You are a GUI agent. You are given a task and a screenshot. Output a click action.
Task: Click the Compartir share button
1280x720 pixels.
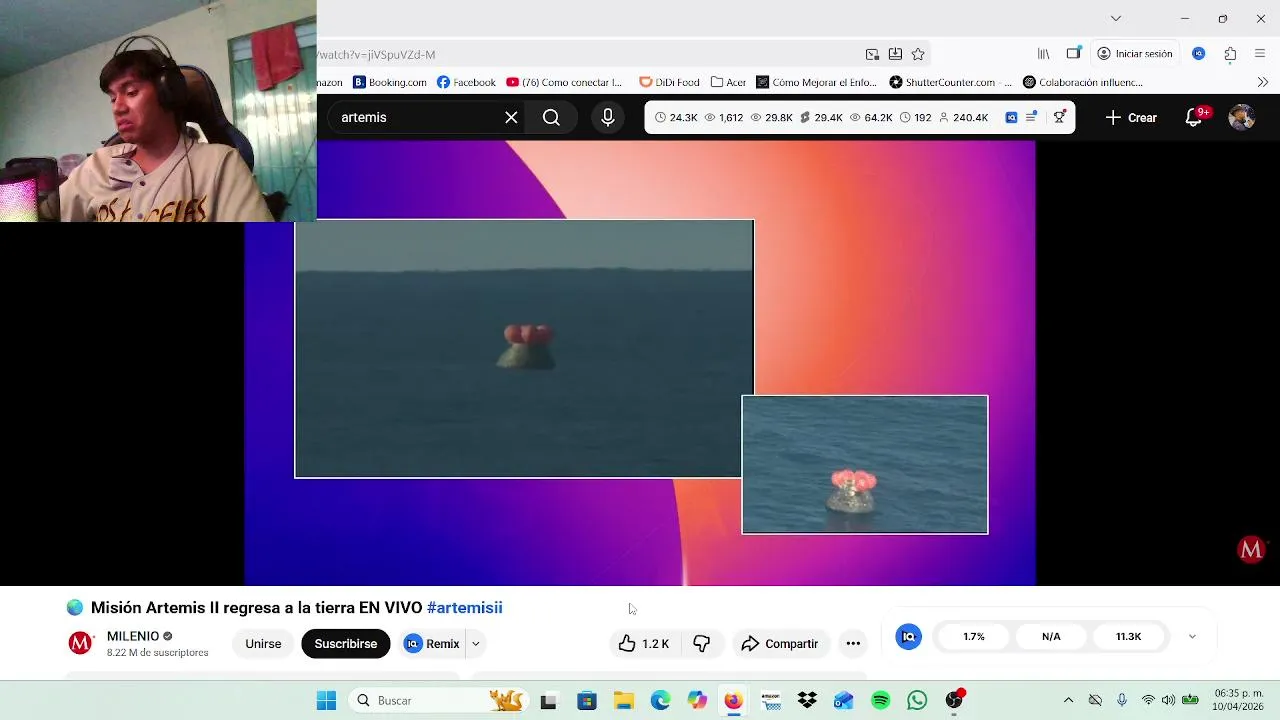pos(780,644)
